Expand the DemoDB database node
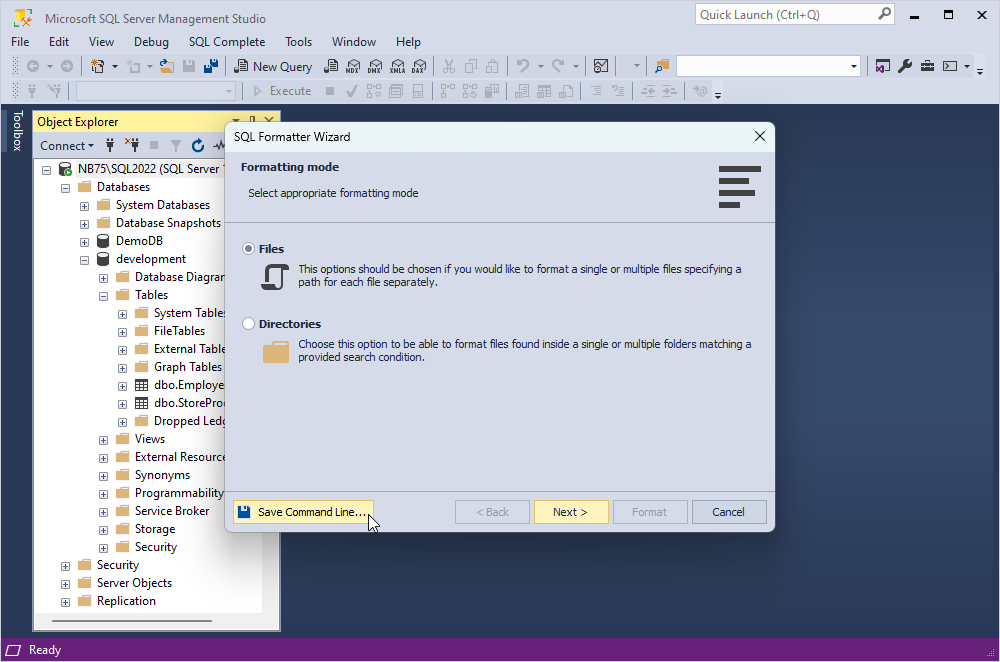The image size is (1000, 662). click(x=84, y=242)
